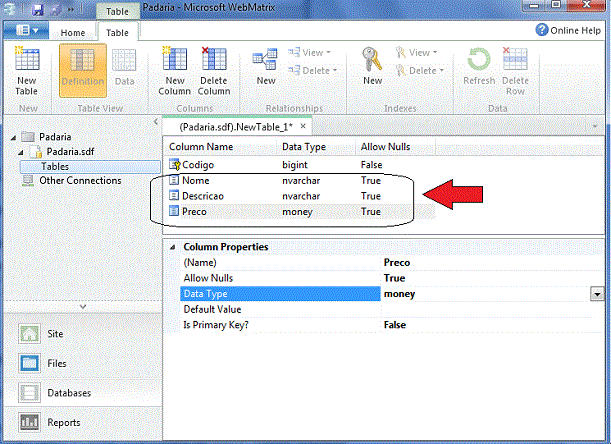This screenshot has height=444, width=611.
Task: Toggle Allow Nulls property value True
Action: tap(394, 278)
